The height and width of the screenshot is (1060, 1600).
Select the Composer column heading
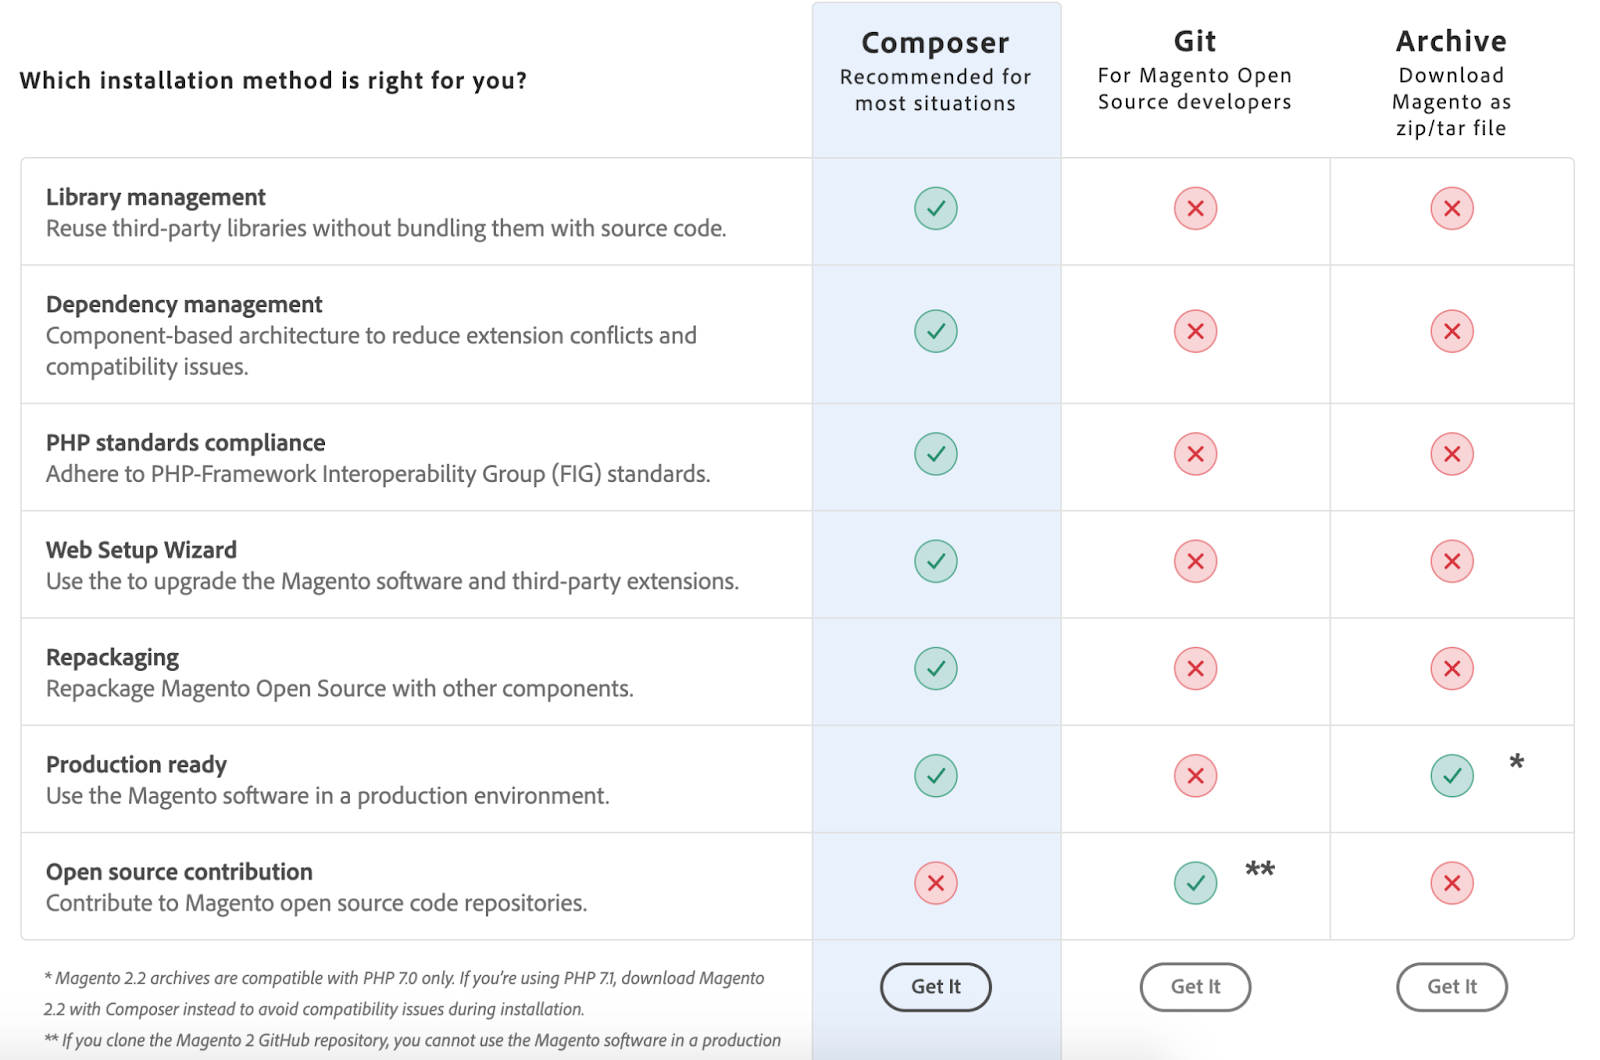(935, 43)
